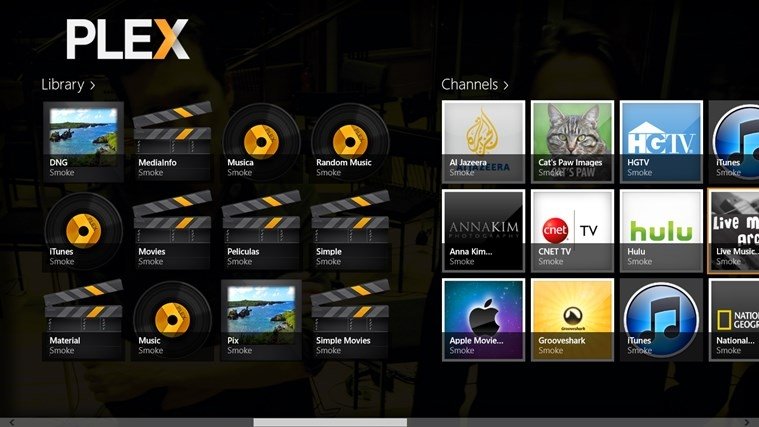Image resolution: width=759 pixels, height=427 pixels.
Task: Open the bottom-row iTunes channel tile
Action: point(661,320)
